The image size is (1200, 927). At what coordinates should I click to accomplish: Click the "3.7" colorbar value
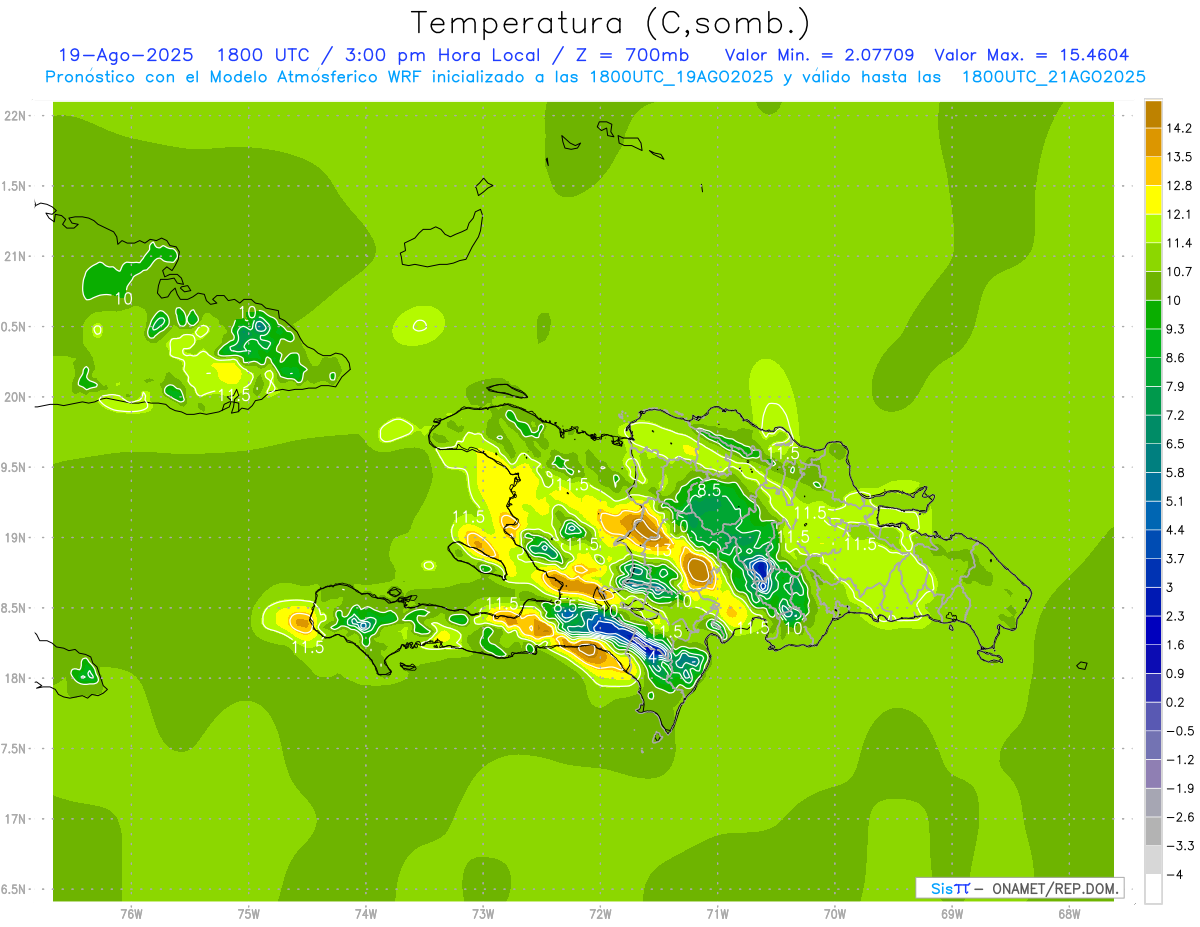pos(1175,558)
